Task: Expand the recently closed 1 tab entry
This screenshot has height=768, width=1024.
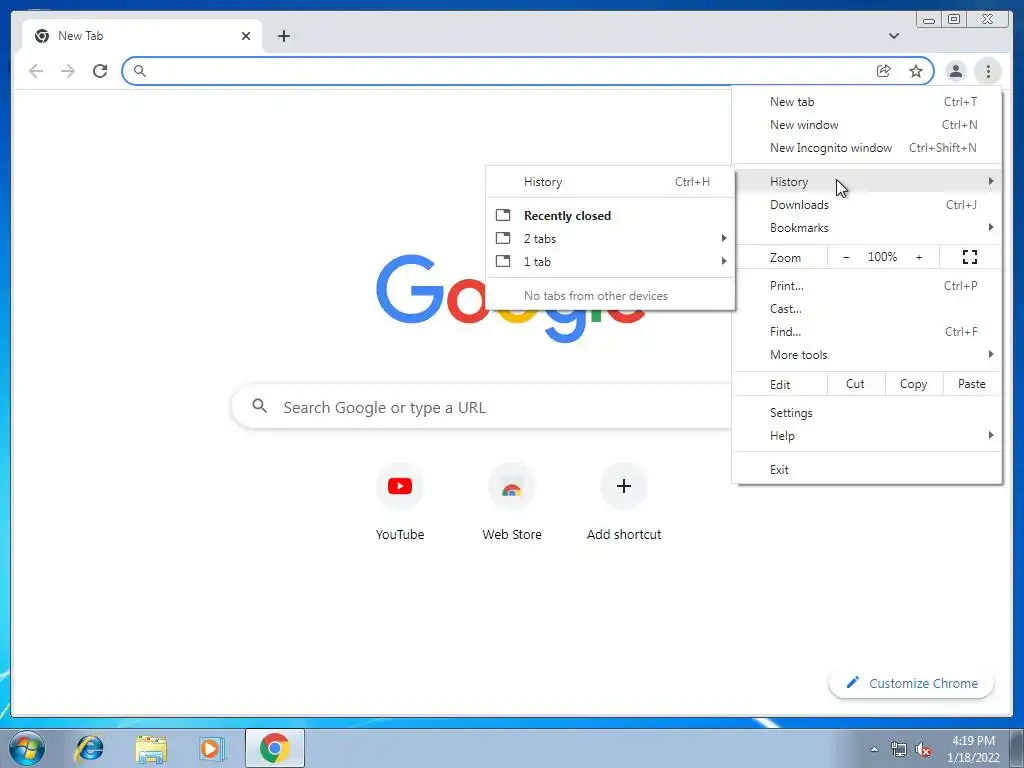Action: click(x=611, y=261)
